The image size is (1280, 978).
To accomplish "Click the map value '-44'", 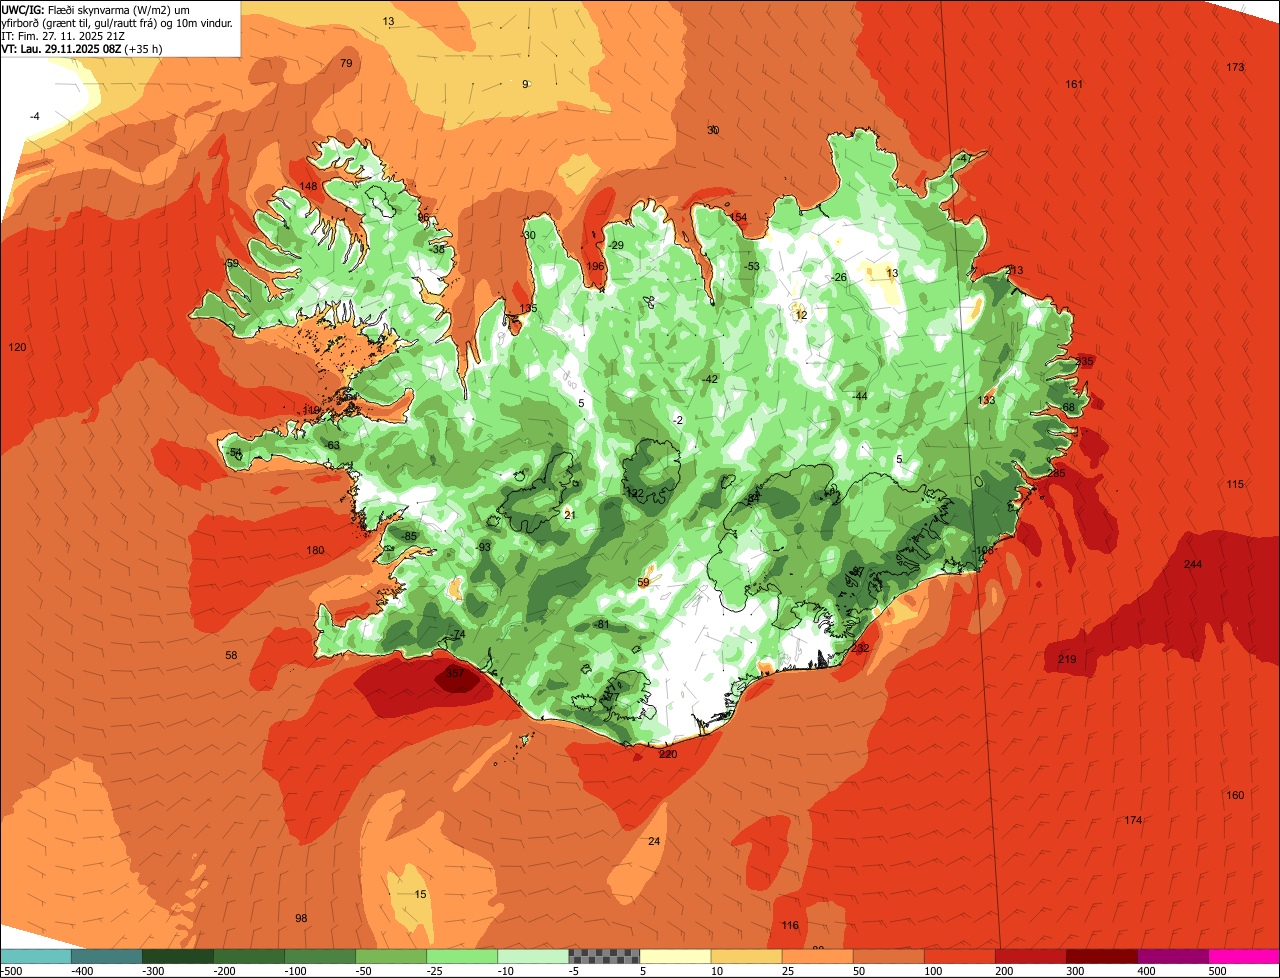I will 859,396.
